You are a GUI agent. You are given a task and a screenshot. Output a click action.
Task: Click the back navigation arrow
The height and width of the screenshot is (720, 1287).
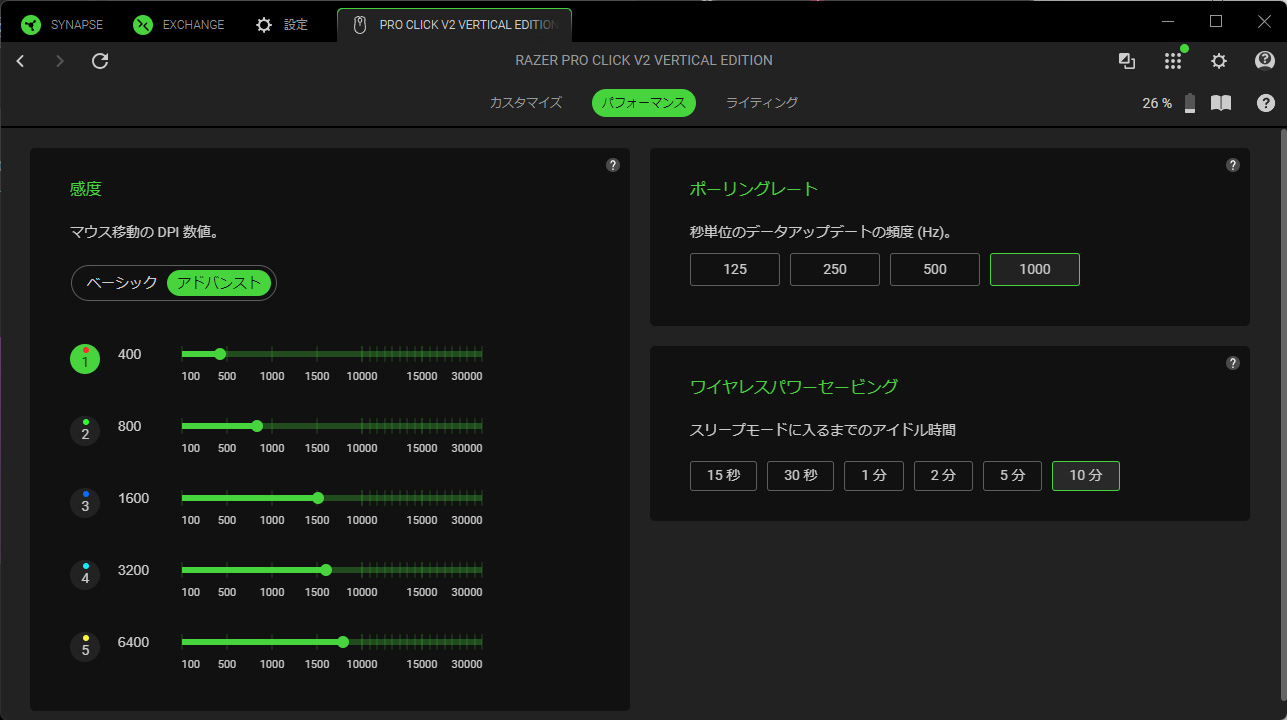coord(20,61)
